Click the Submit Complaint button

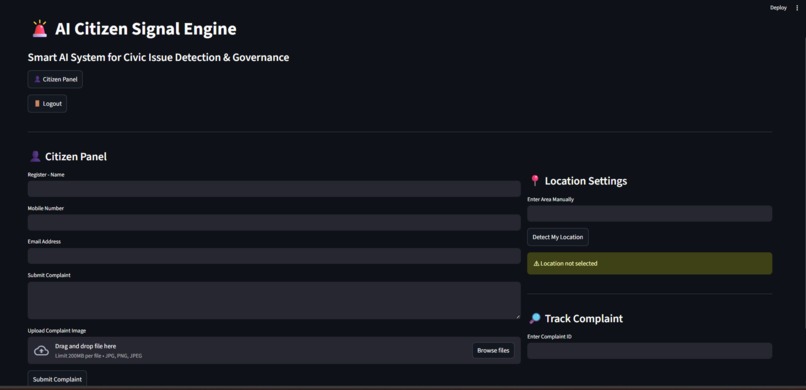point(57,379)
